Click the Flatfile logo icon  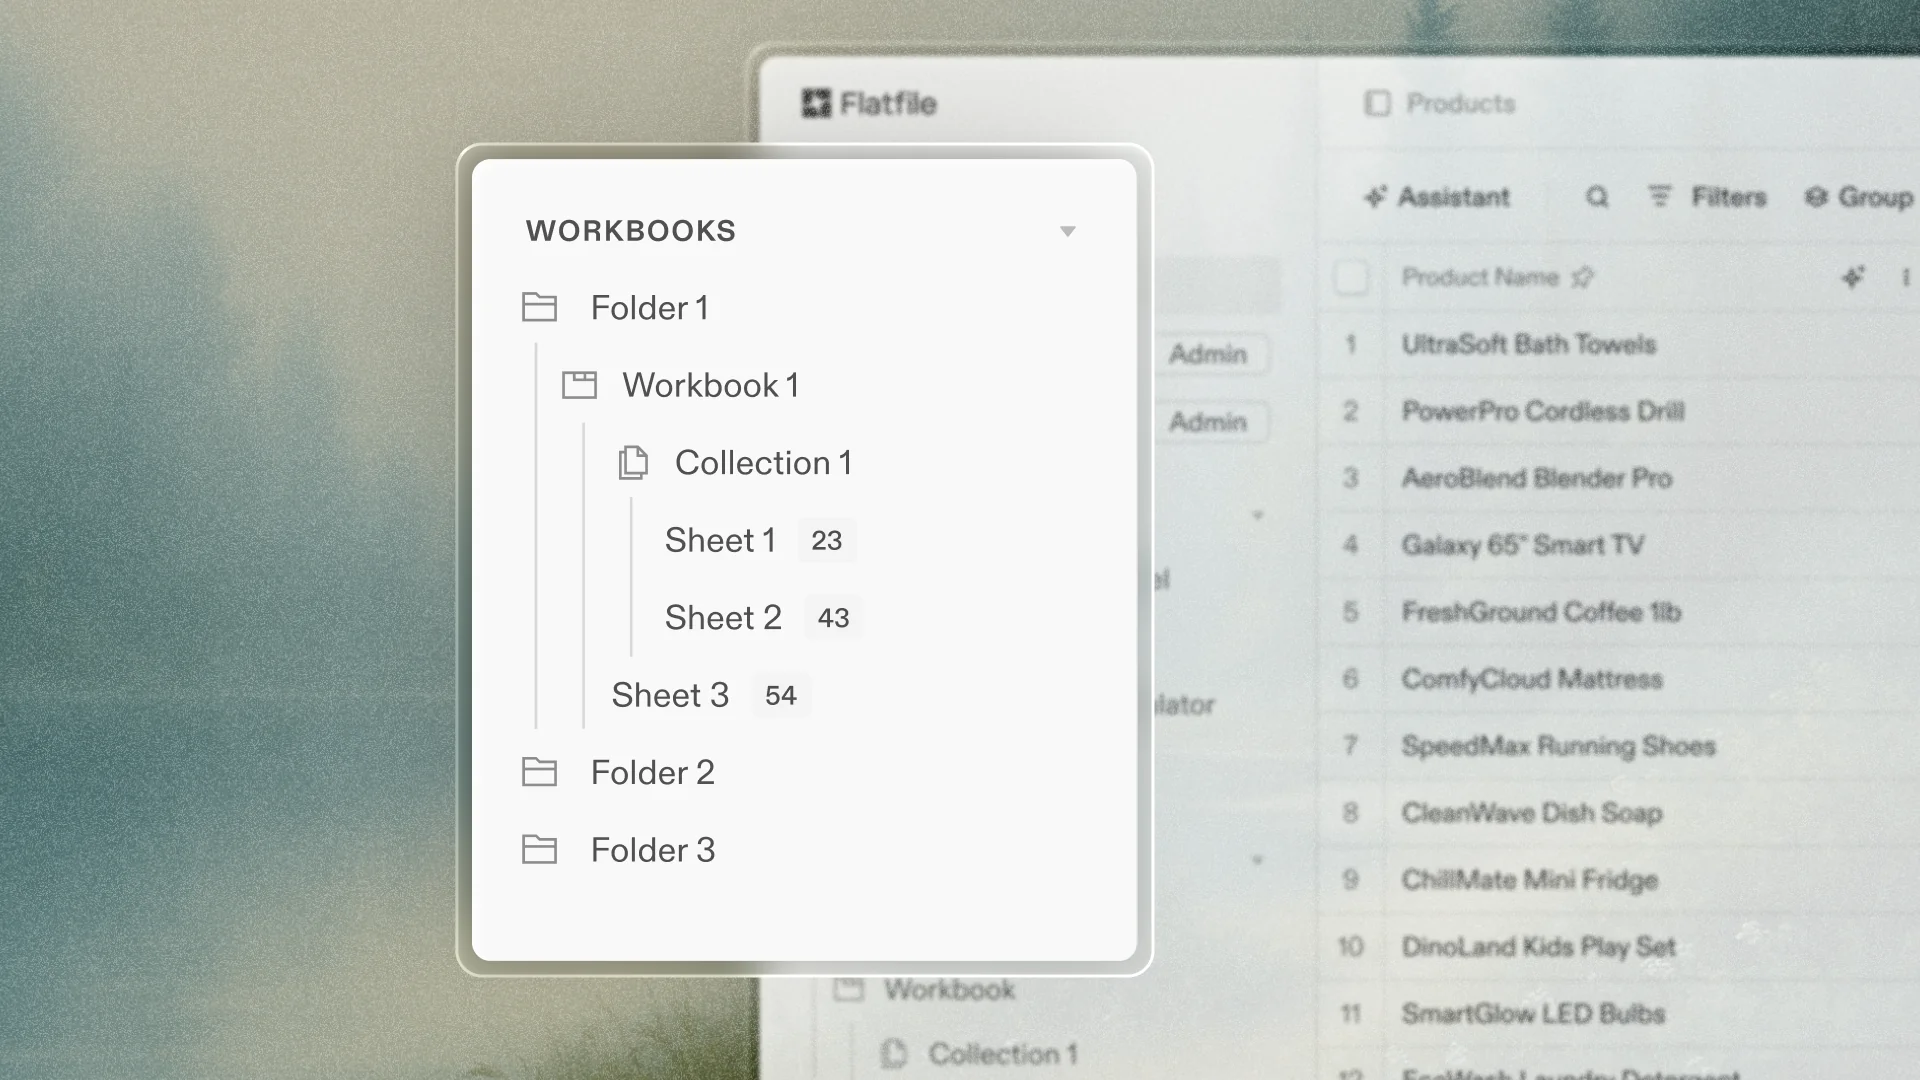814,103
